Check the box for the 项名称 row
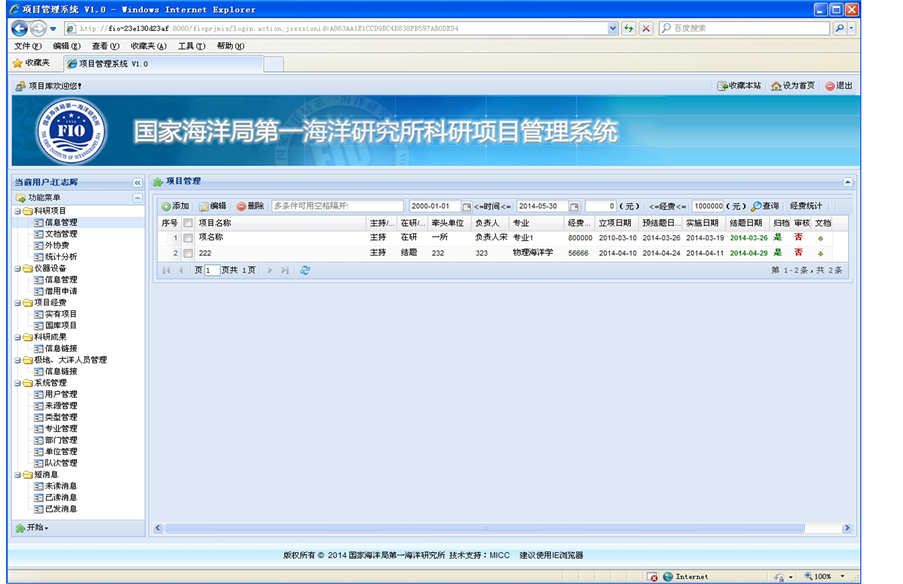The image size is (903, 584). 187,238
